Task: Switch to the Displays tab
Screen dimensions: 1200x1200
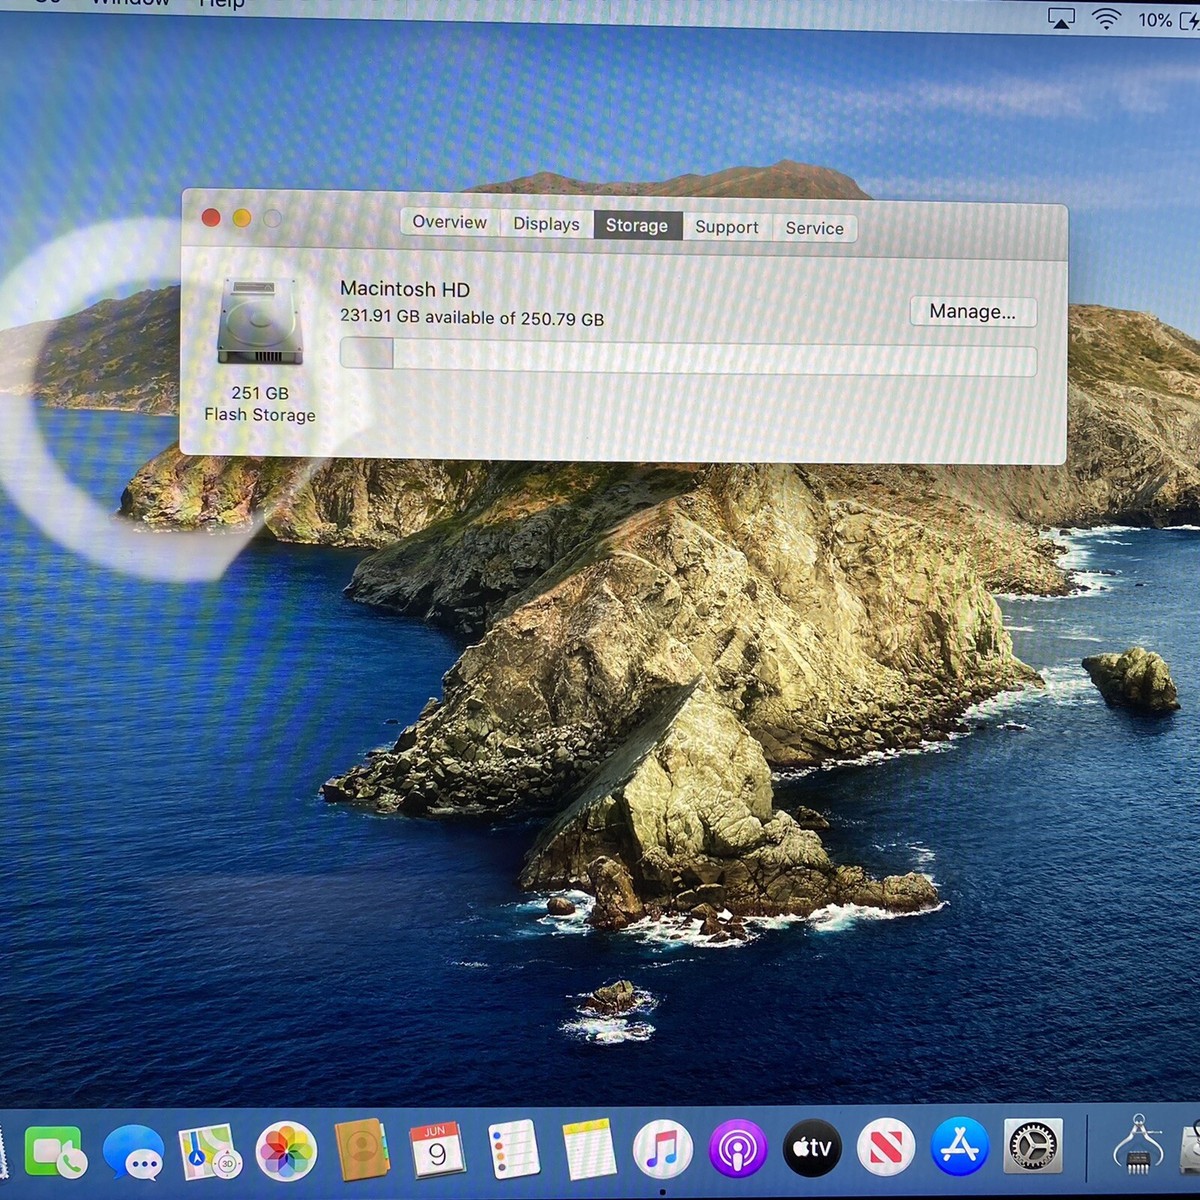Action: pos(546,224)
